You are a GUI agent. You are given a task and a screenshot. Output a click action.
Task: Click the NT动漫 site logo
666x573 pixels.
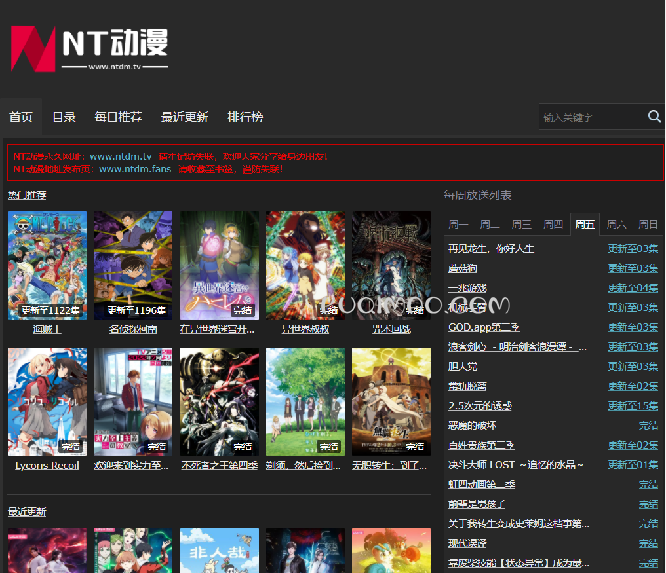tap(89, 48)
